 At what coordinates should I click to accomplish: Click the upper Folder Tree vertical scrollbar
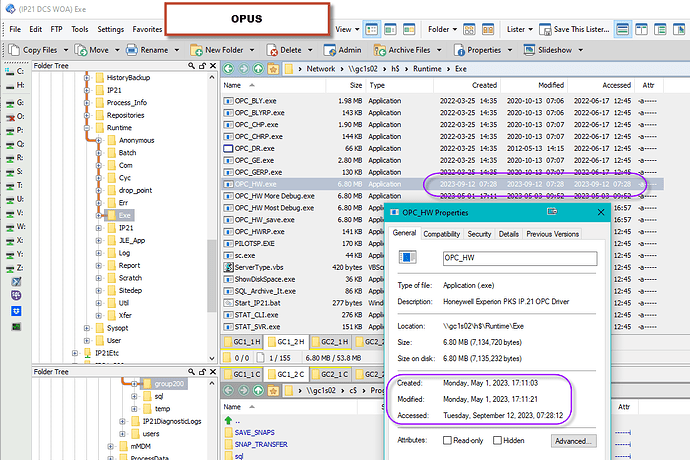212,276
